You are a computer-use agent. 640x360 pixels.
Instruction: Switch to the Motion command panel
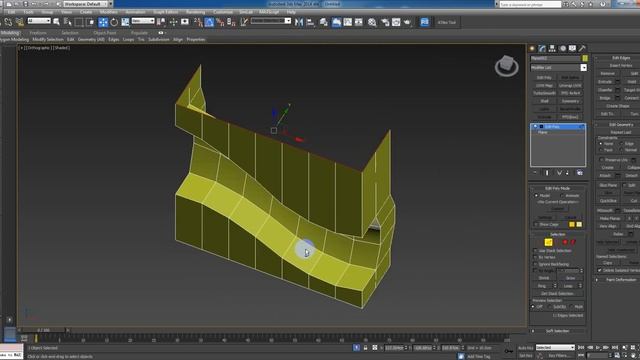click(x=562, y=48)
